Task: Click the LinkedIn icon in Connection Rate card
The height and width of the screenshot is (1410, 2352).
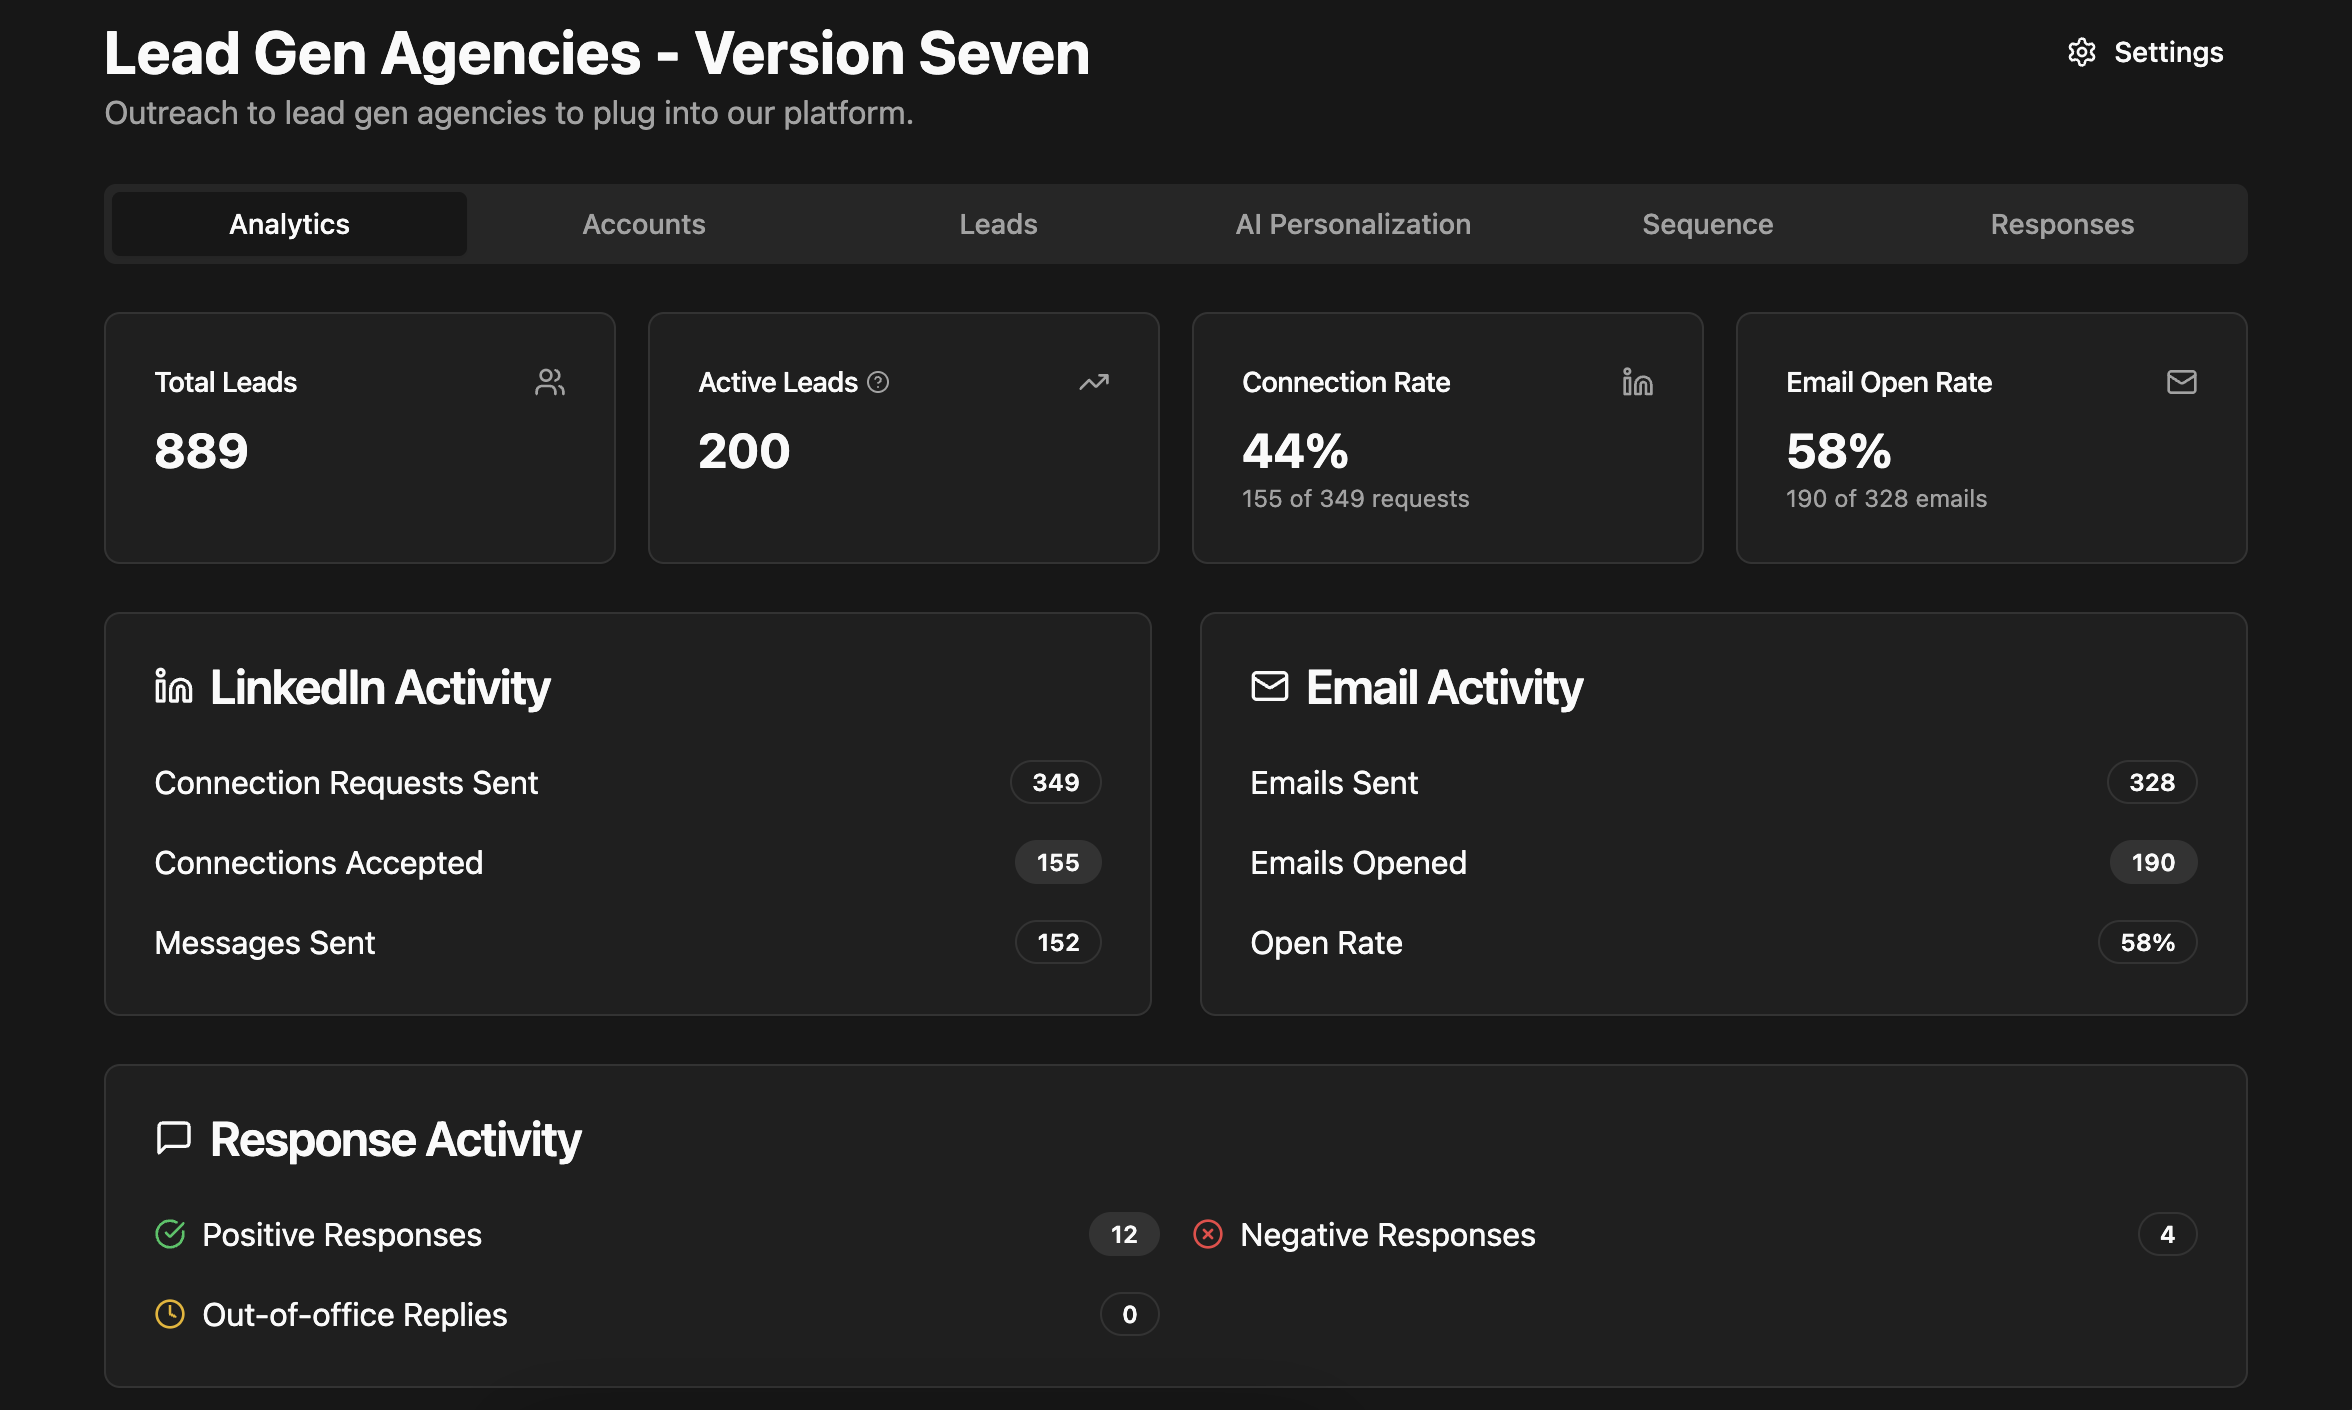Action: point(1637,382)
